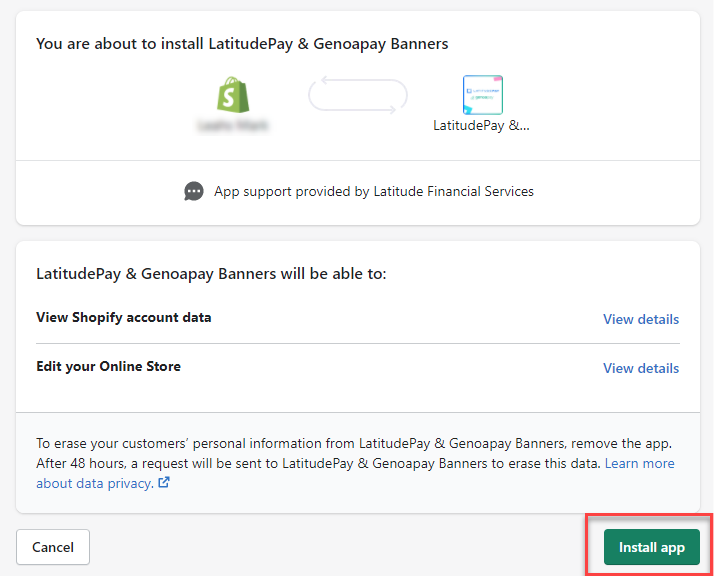Click the data erasure notice paragraph
The width and height of the screenshot is (714, 576).
pos(356,463)
